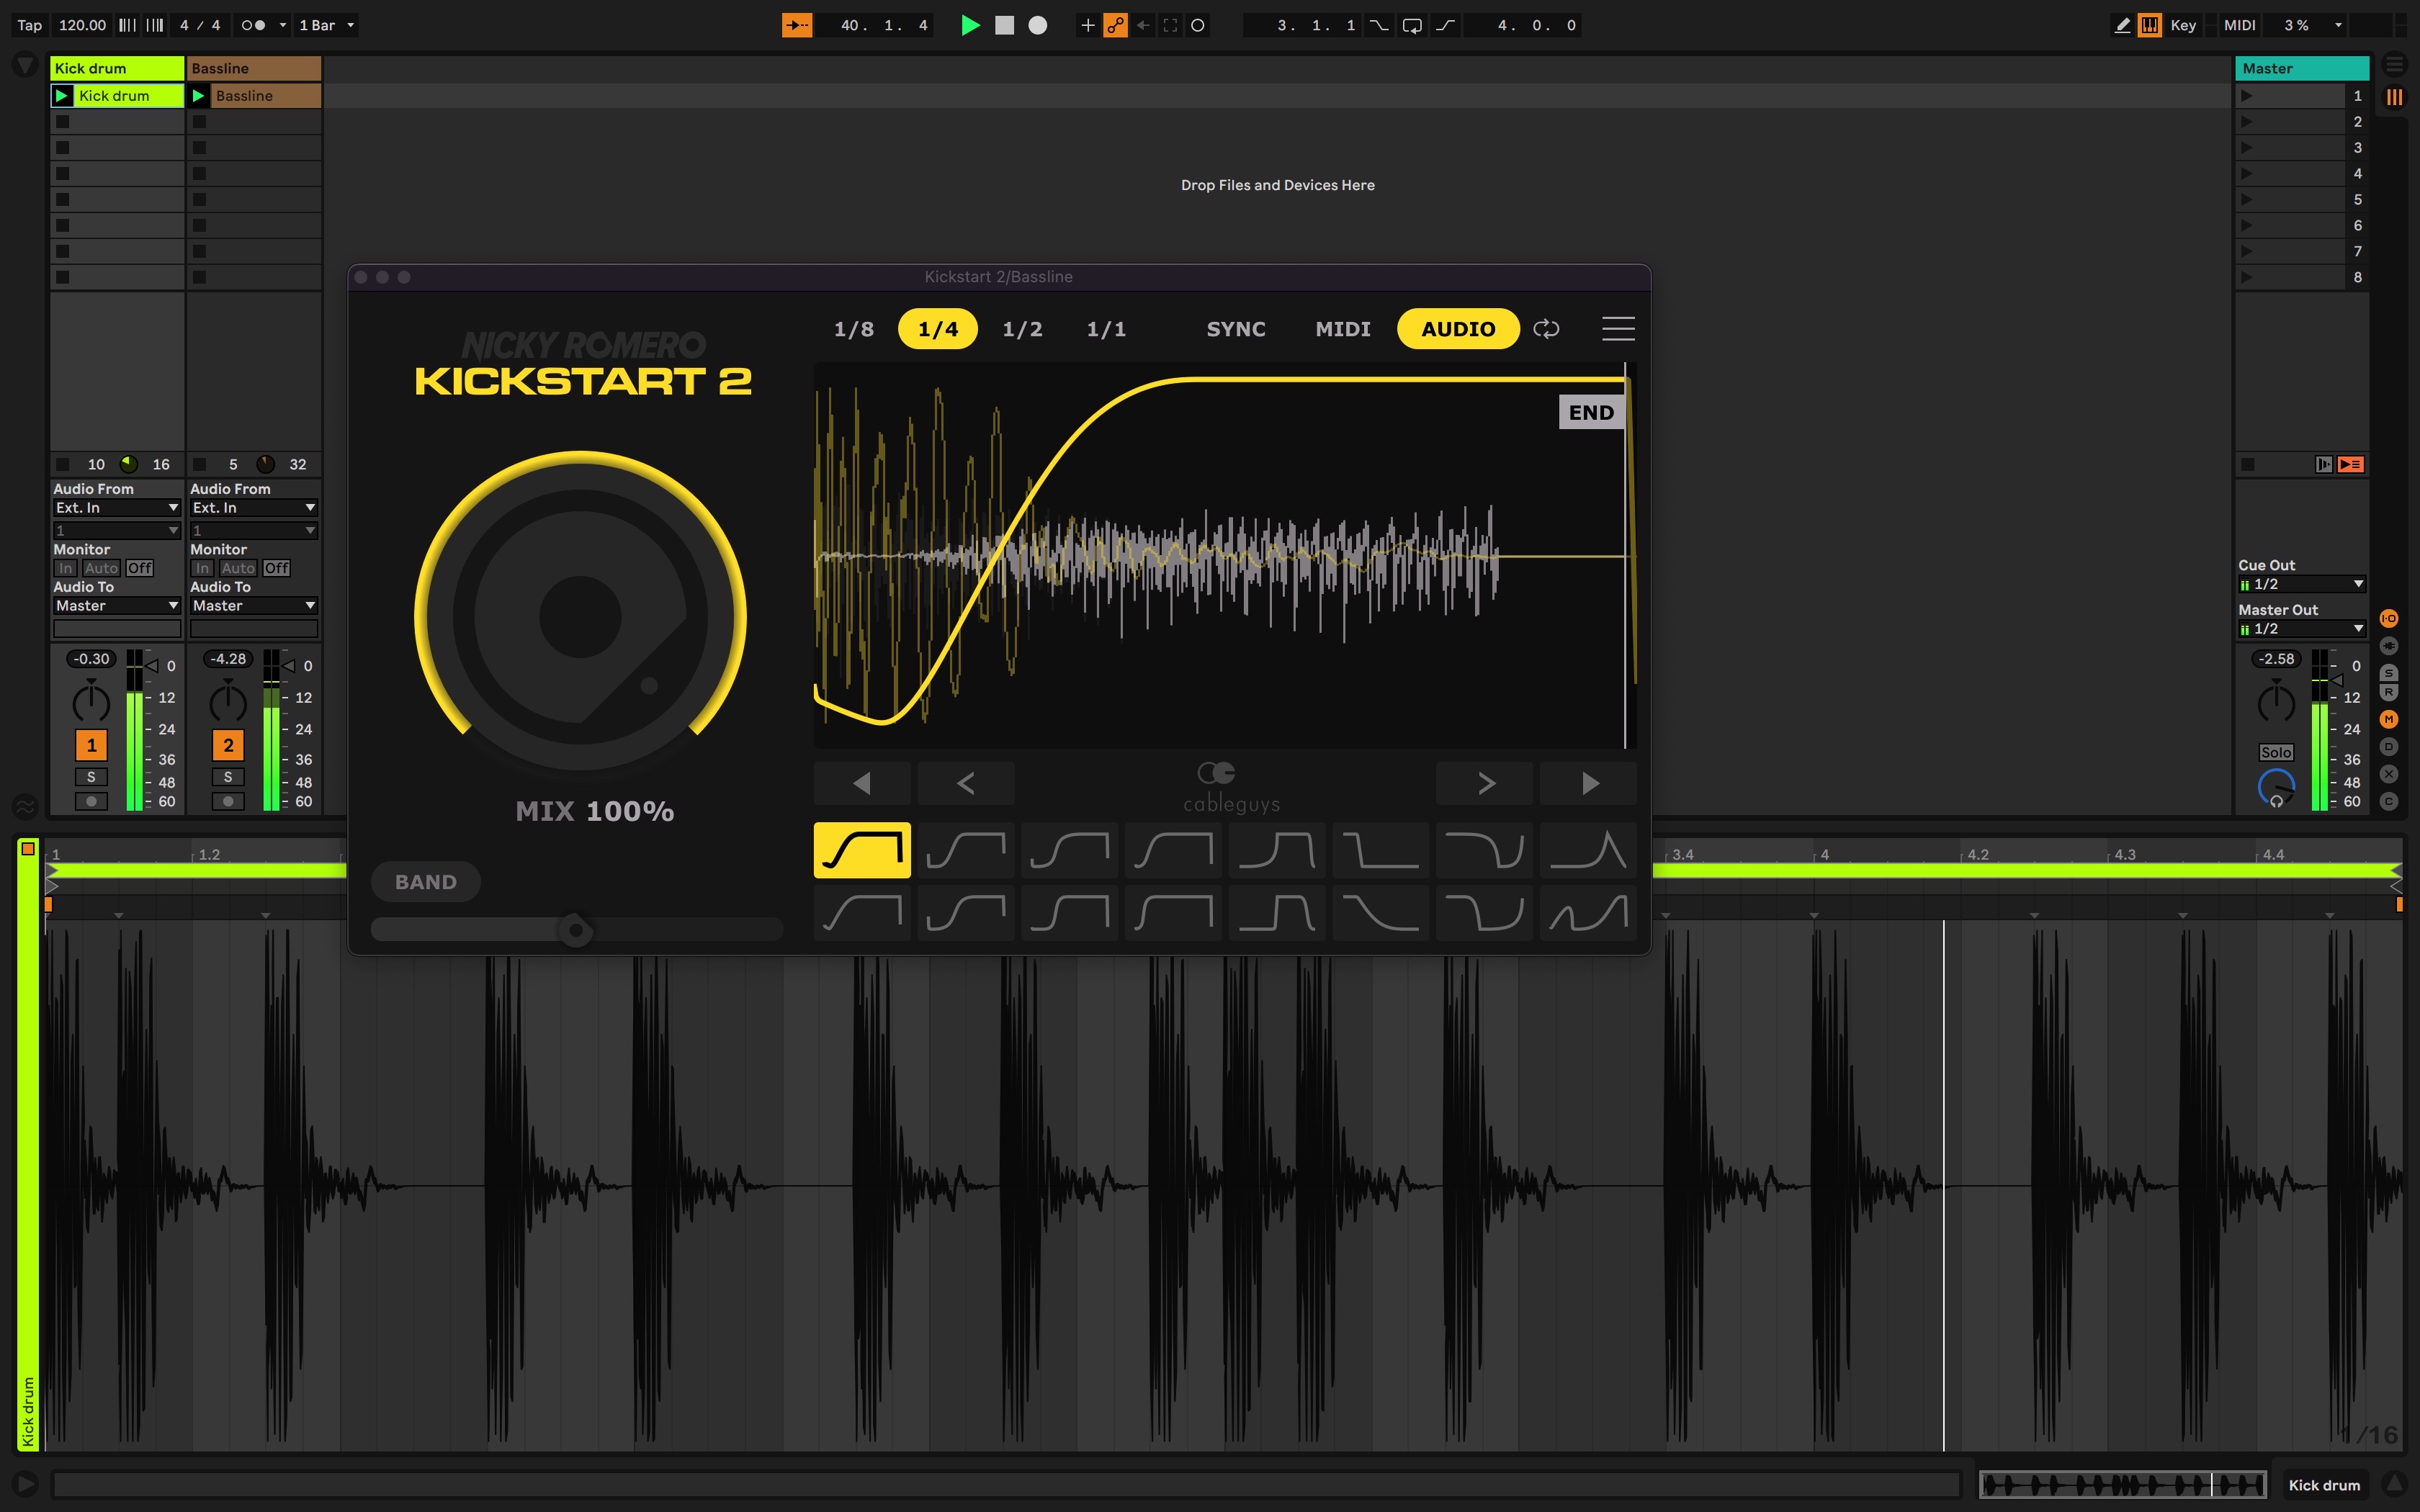Select the AUDIO trigger mode in Kickstart
2420x1512 pixels.
[x=1458, y=329]
